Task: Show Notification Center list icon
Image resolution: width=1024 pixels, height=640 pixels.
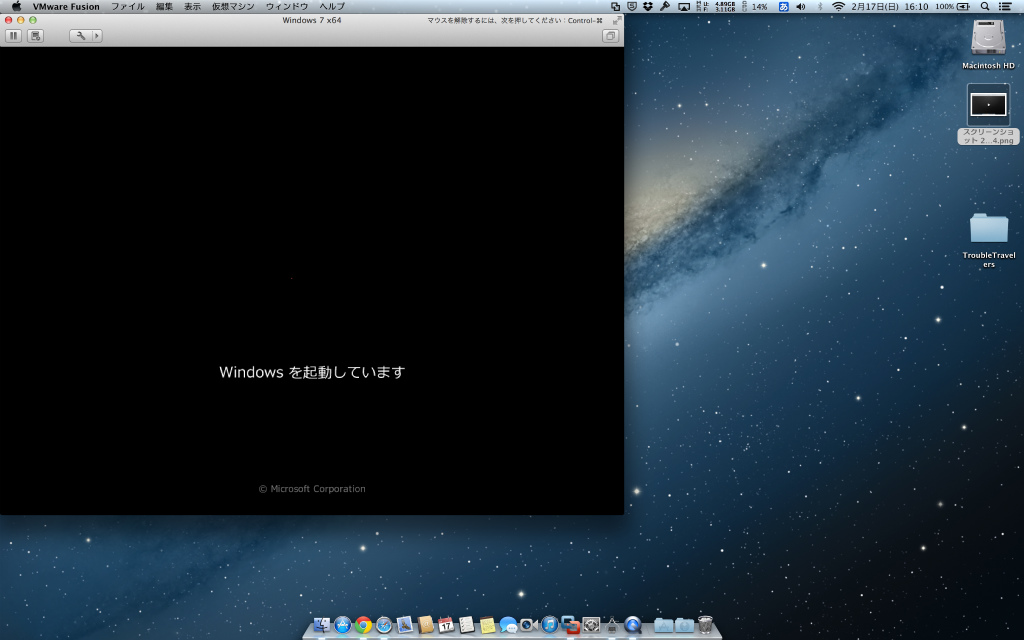Action: tap(1006, 7)
